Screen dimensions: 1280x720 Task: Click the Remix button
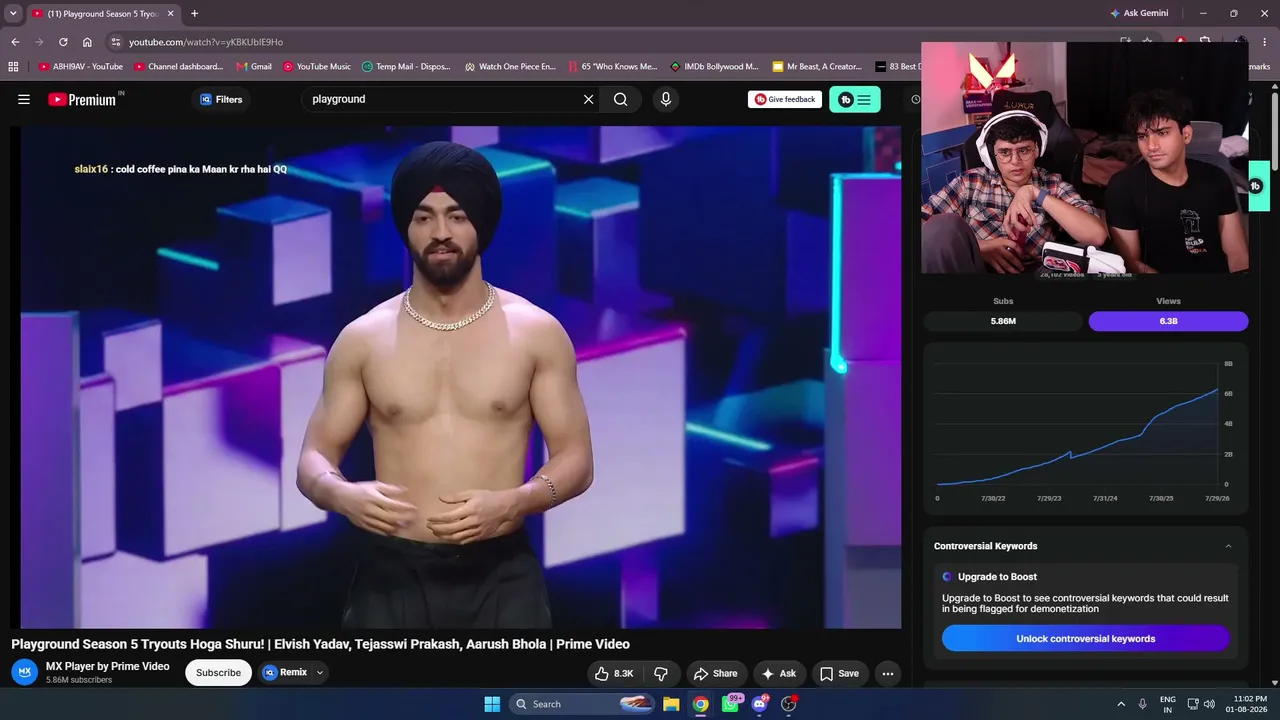coord(286,673)
